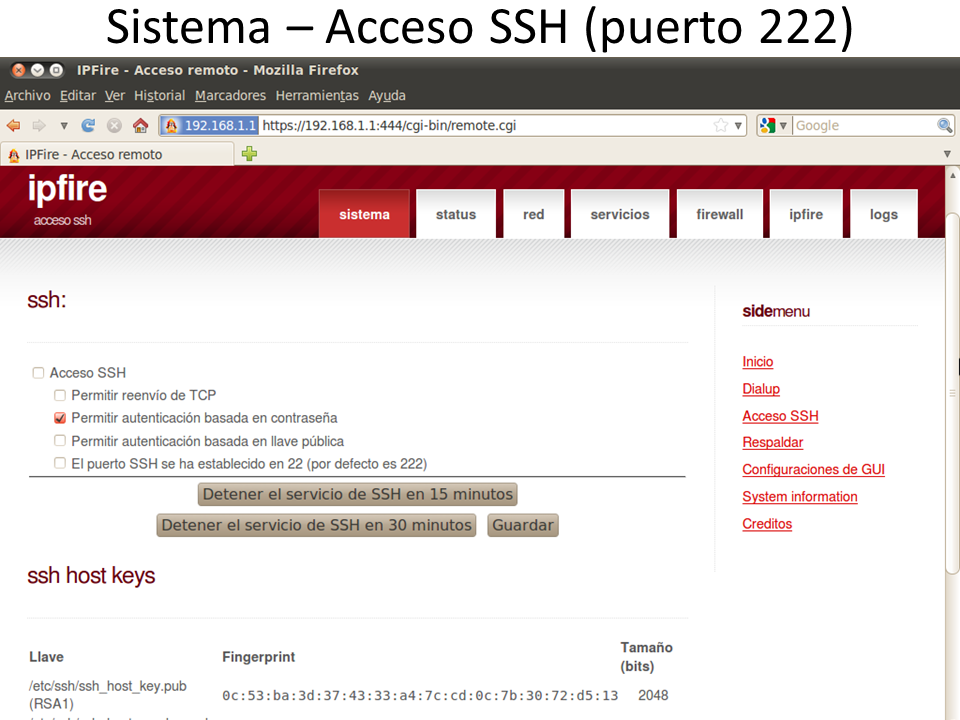960x720 pixels.
Task: Open a new tab with the plus icon
Action: [249, 154]
